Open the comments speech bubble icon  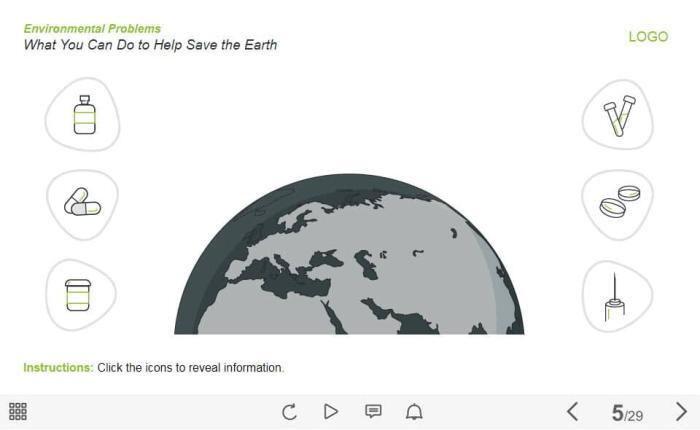pos(373,411)
